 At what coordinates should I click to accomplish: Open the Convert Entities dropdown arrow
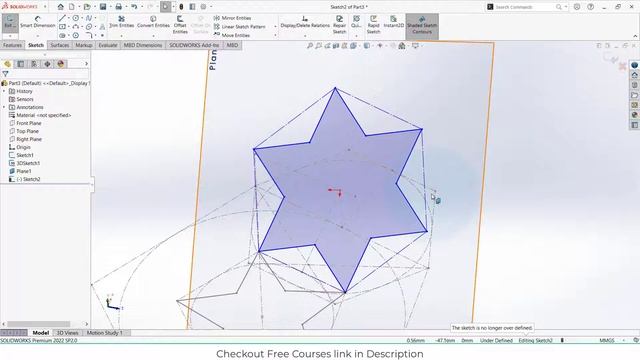pos(153,36)
